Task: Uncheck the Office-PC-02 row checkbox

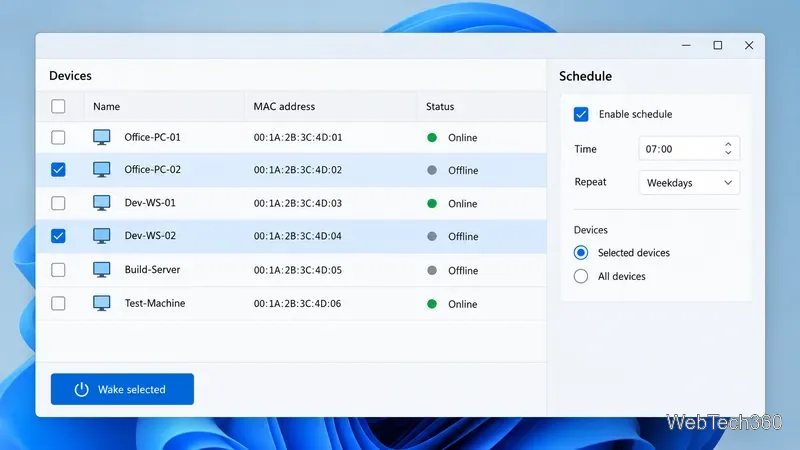Action: [x=58, y=169]
